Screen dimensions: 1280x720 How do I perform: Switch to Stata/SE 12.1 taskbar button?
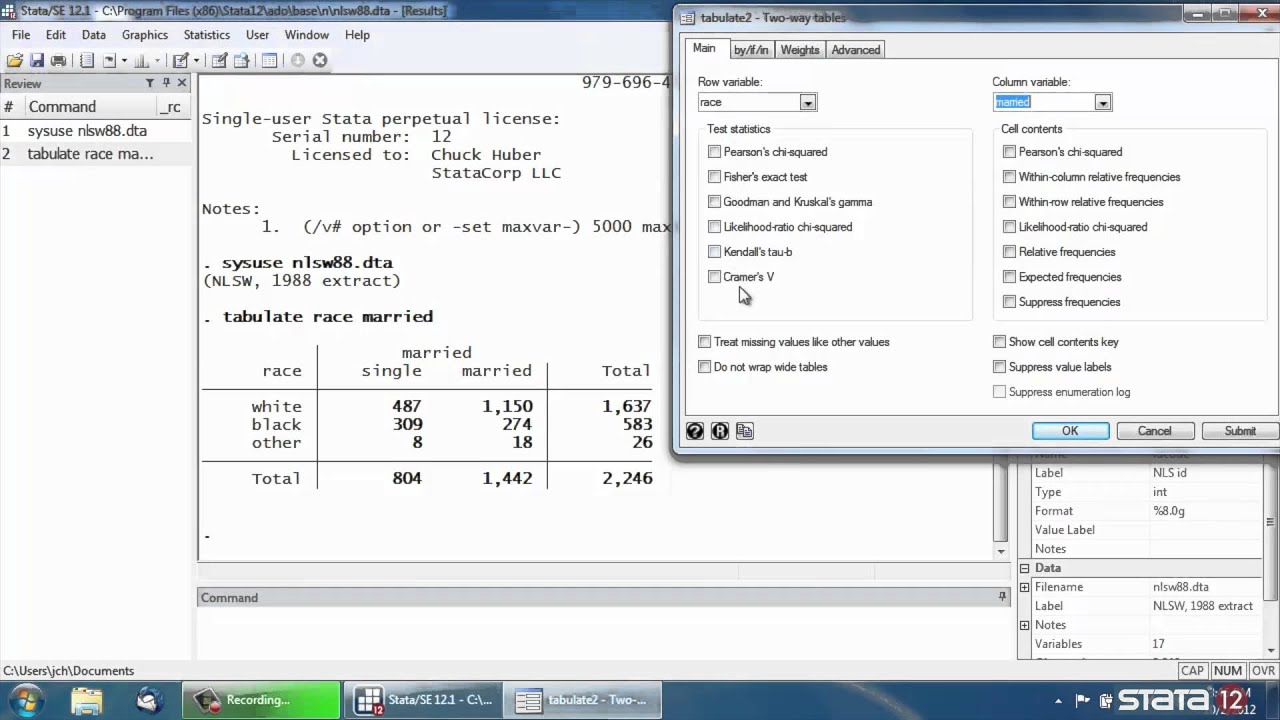424,700
